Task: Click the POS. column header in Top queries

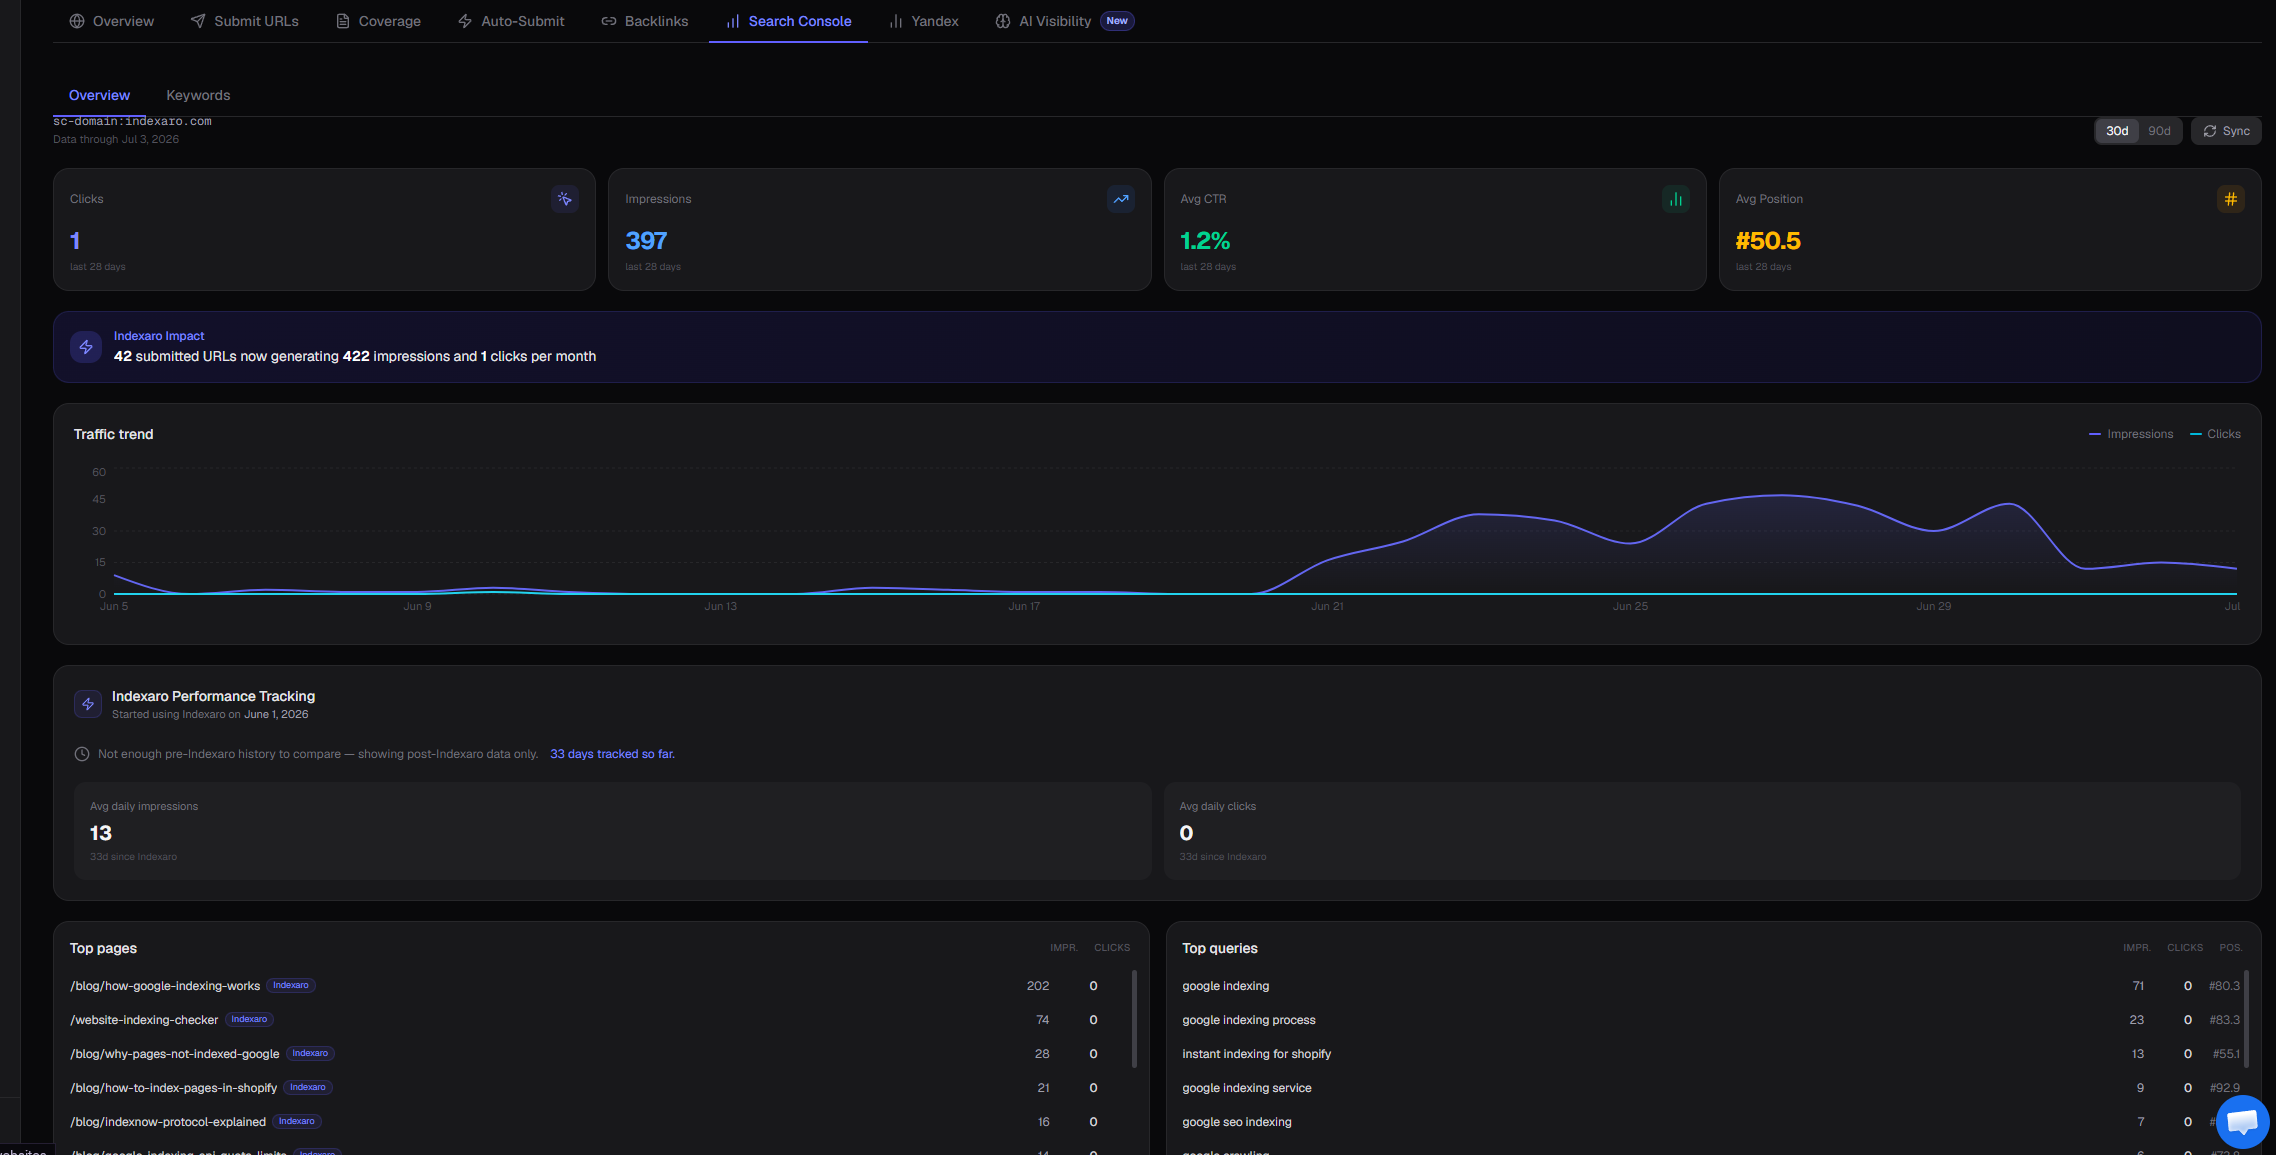Action: tap(2231, 948)
